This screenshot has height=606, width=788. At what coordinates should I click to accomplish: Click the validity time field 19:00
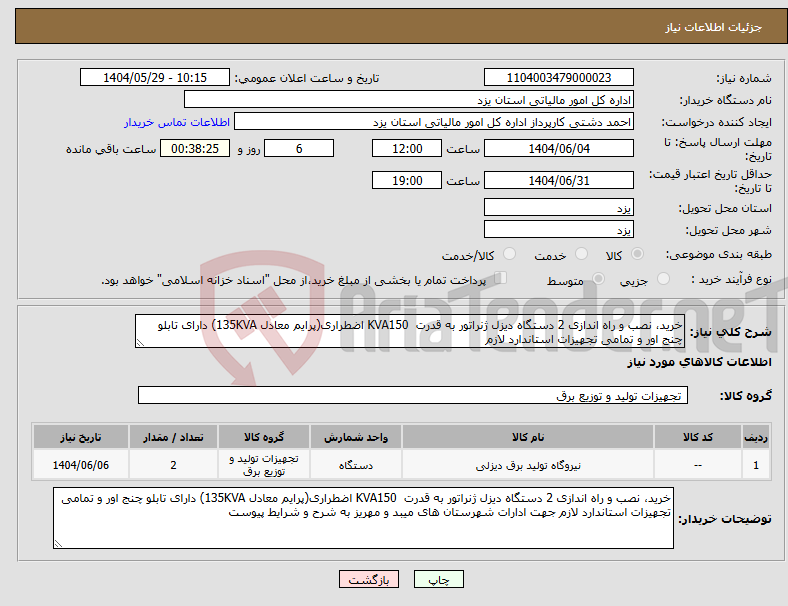(407, 180)
